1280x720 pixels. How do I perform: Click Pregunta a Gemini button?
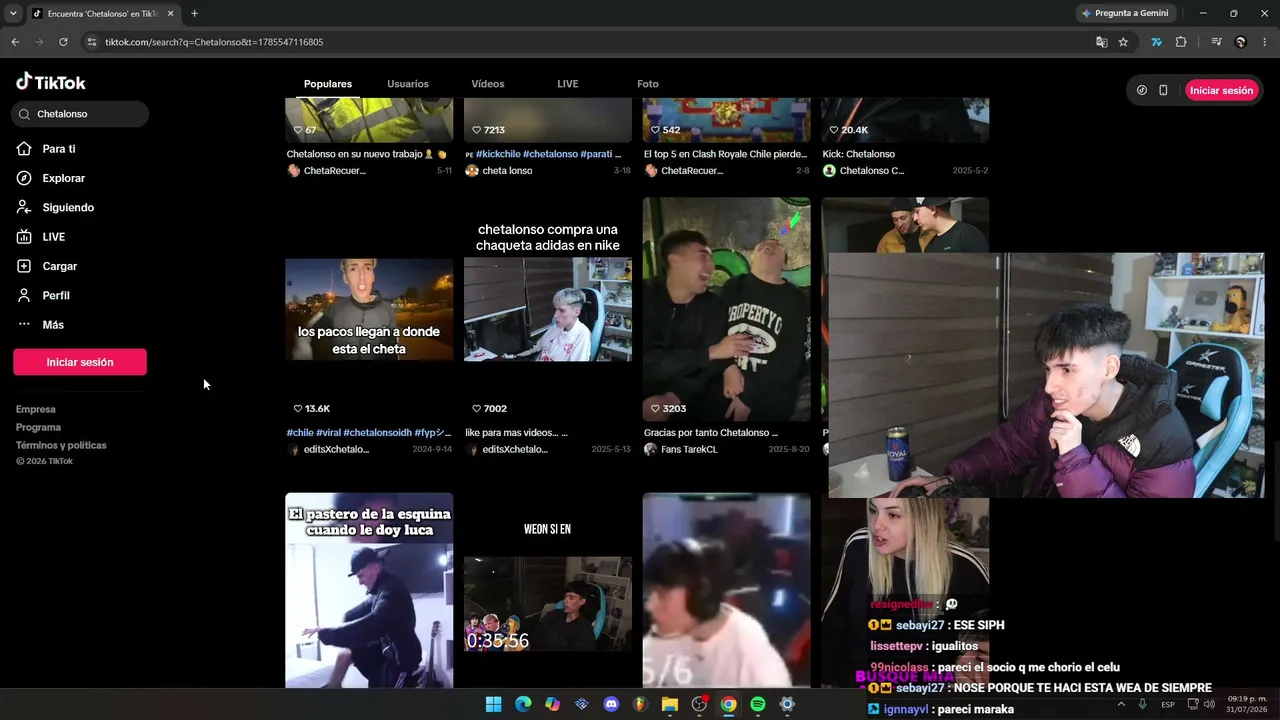tap(1126, 13)
